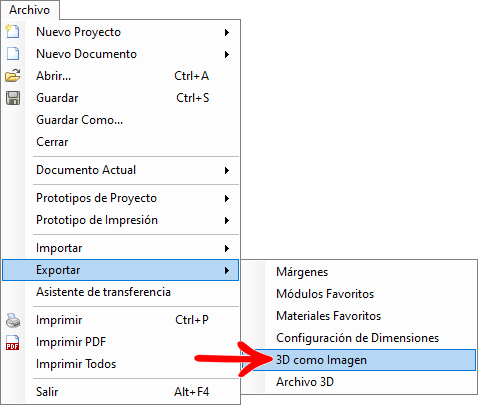Click the Nuevo Documento blank page icon
This screenshot has height=405, width=478.
point(13,54)
